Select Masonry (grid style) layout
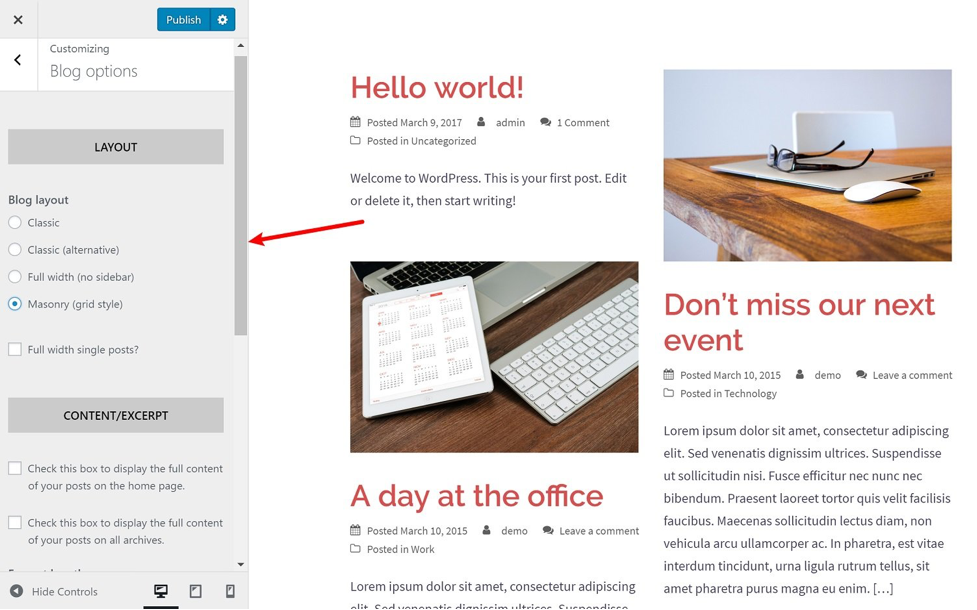This screenshot has height=610, width=977. point(15,304)
